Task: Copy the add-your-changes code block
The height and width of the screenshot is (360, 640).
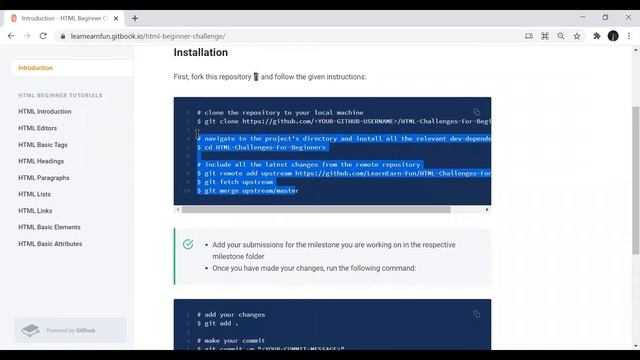Action: (x=476, y=314)
